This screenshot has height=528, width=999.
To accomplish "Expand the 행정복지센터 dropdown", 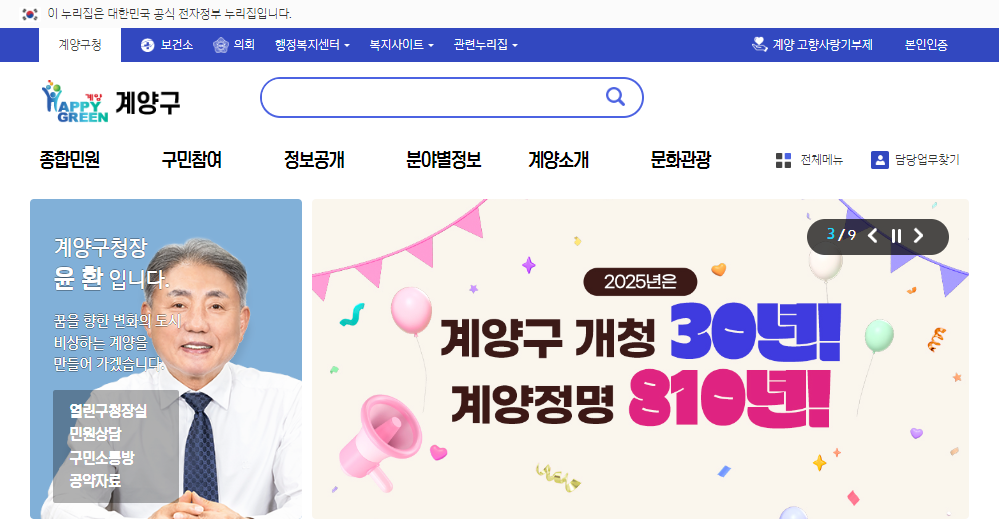I will 312,45.
